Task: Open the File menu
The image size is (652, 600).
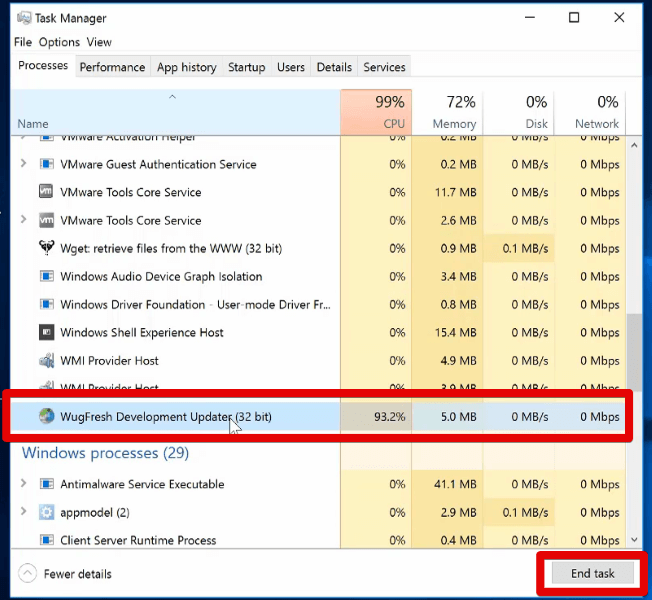Action: click(x=23, y=42)
